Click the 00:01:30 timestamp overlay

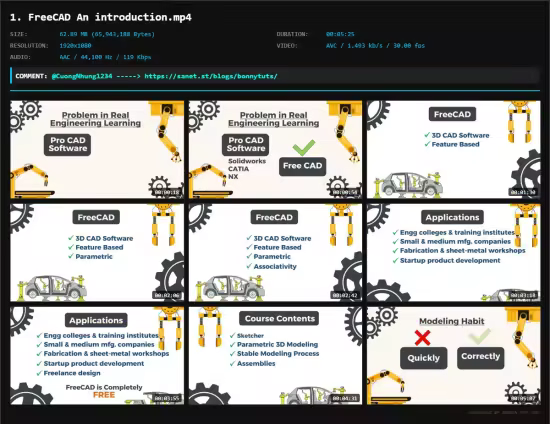click(x=523, y=192)
